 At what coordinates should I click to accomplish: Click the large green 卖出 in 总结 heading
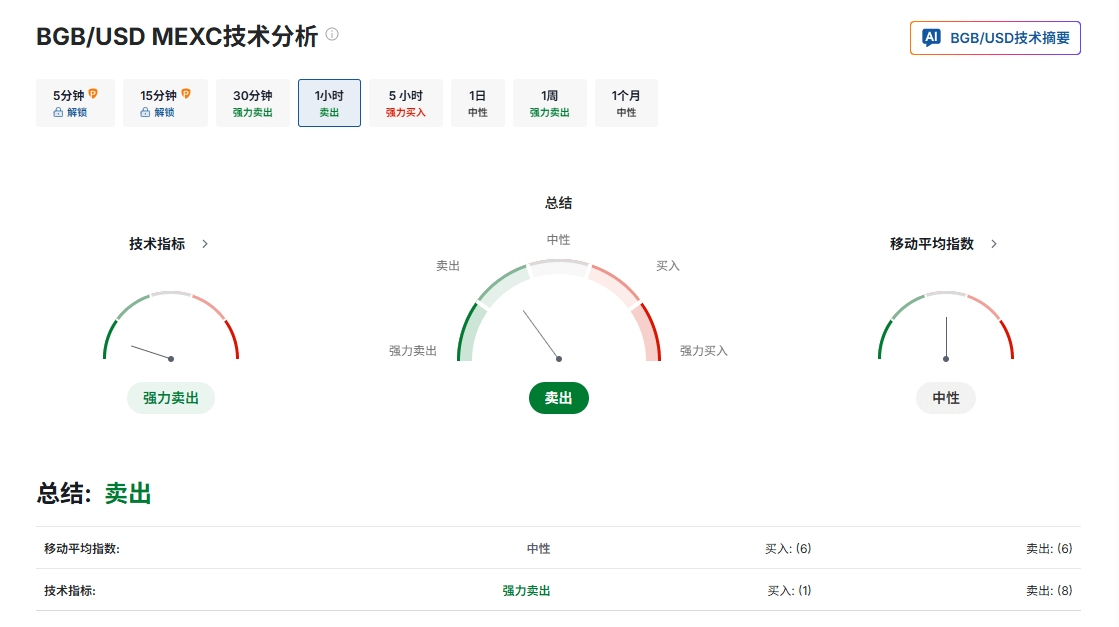pyautogui.click(x=128, y=494)
